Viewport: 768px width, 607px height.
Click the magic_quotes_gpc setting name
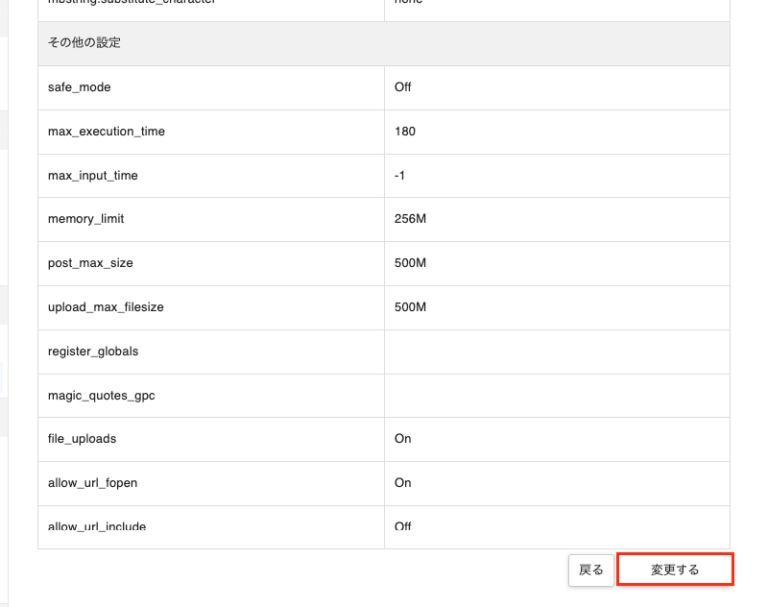[x=101, y=395]
